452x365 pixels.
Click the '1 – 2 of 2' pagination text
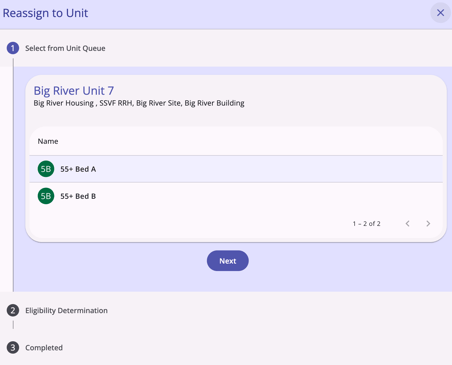[x=367, y=224]
